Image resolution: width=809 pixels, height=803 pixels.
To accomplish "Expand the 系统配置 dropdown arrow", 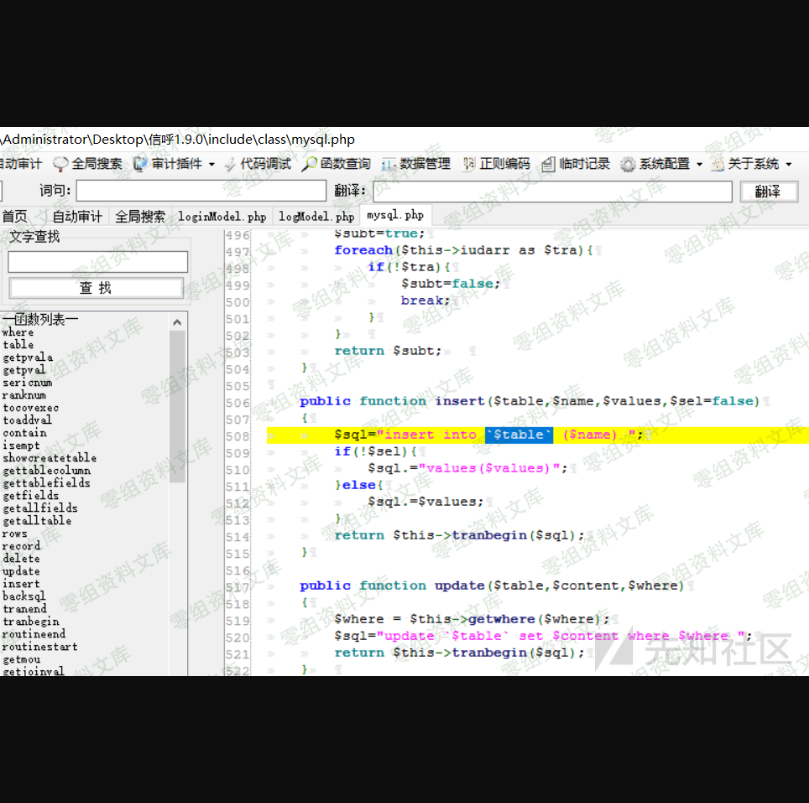I will click(699, 165).
